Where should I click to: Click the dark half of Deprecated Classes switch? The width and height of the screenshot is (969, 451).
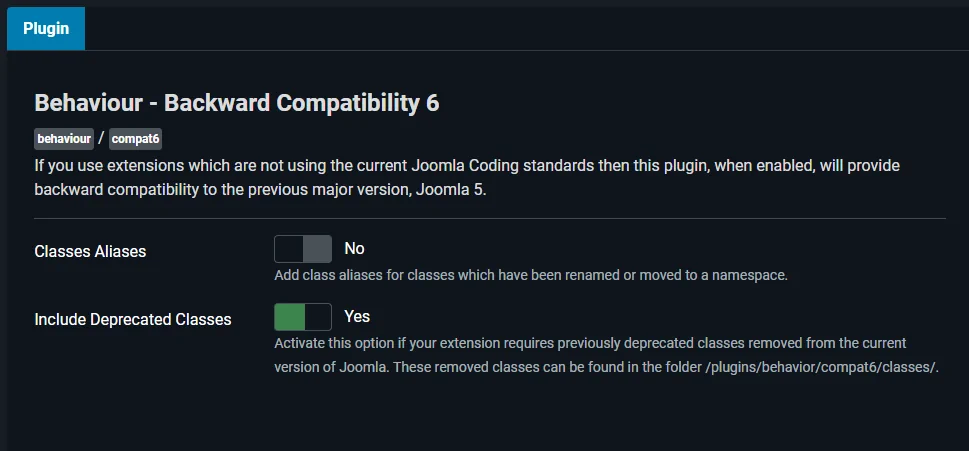point(318,317)
